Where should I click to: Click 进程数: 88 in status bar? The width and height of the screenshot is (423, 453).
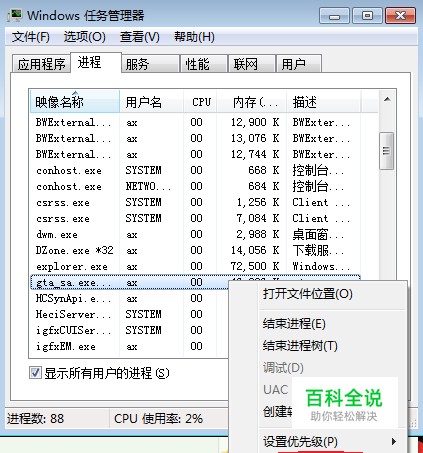pyautogui.click(x=35, y=419)
